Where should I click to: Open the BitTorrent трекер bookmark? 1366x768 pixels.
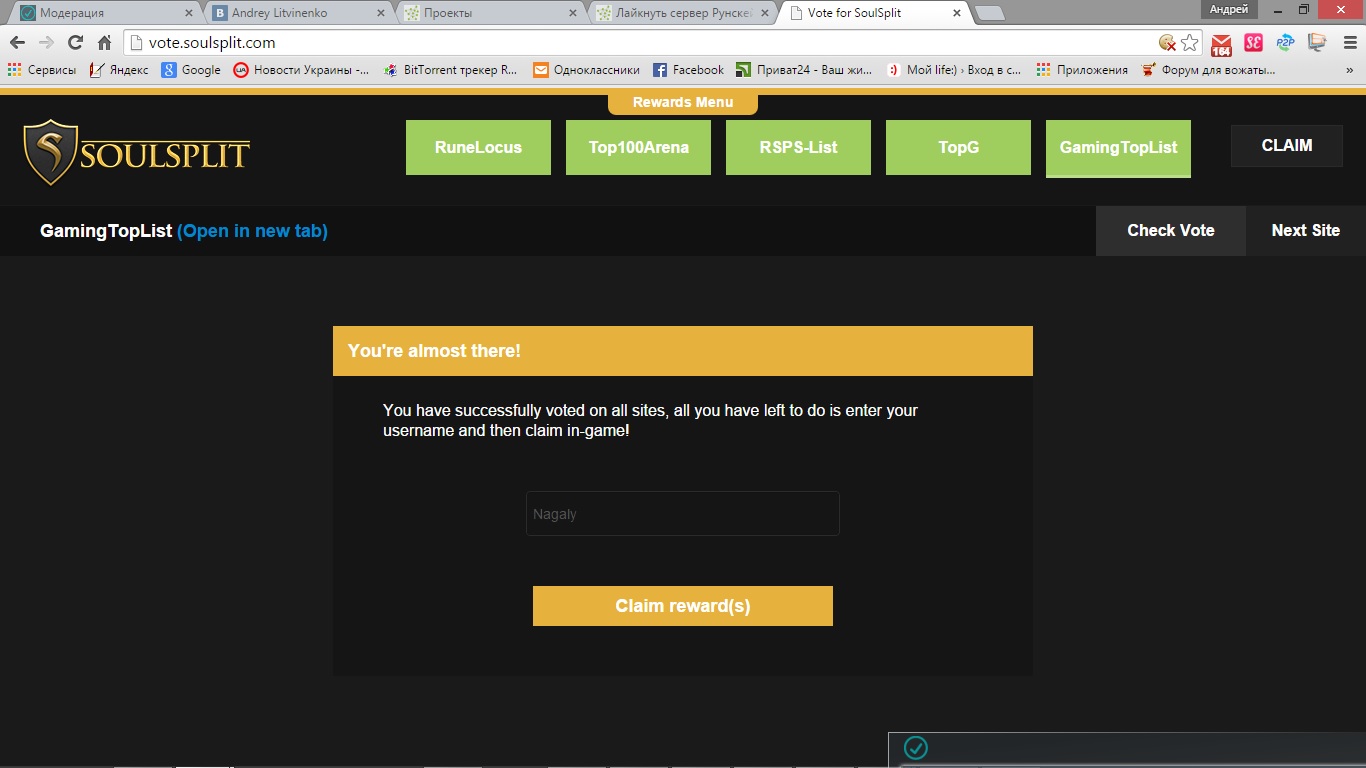450,70
